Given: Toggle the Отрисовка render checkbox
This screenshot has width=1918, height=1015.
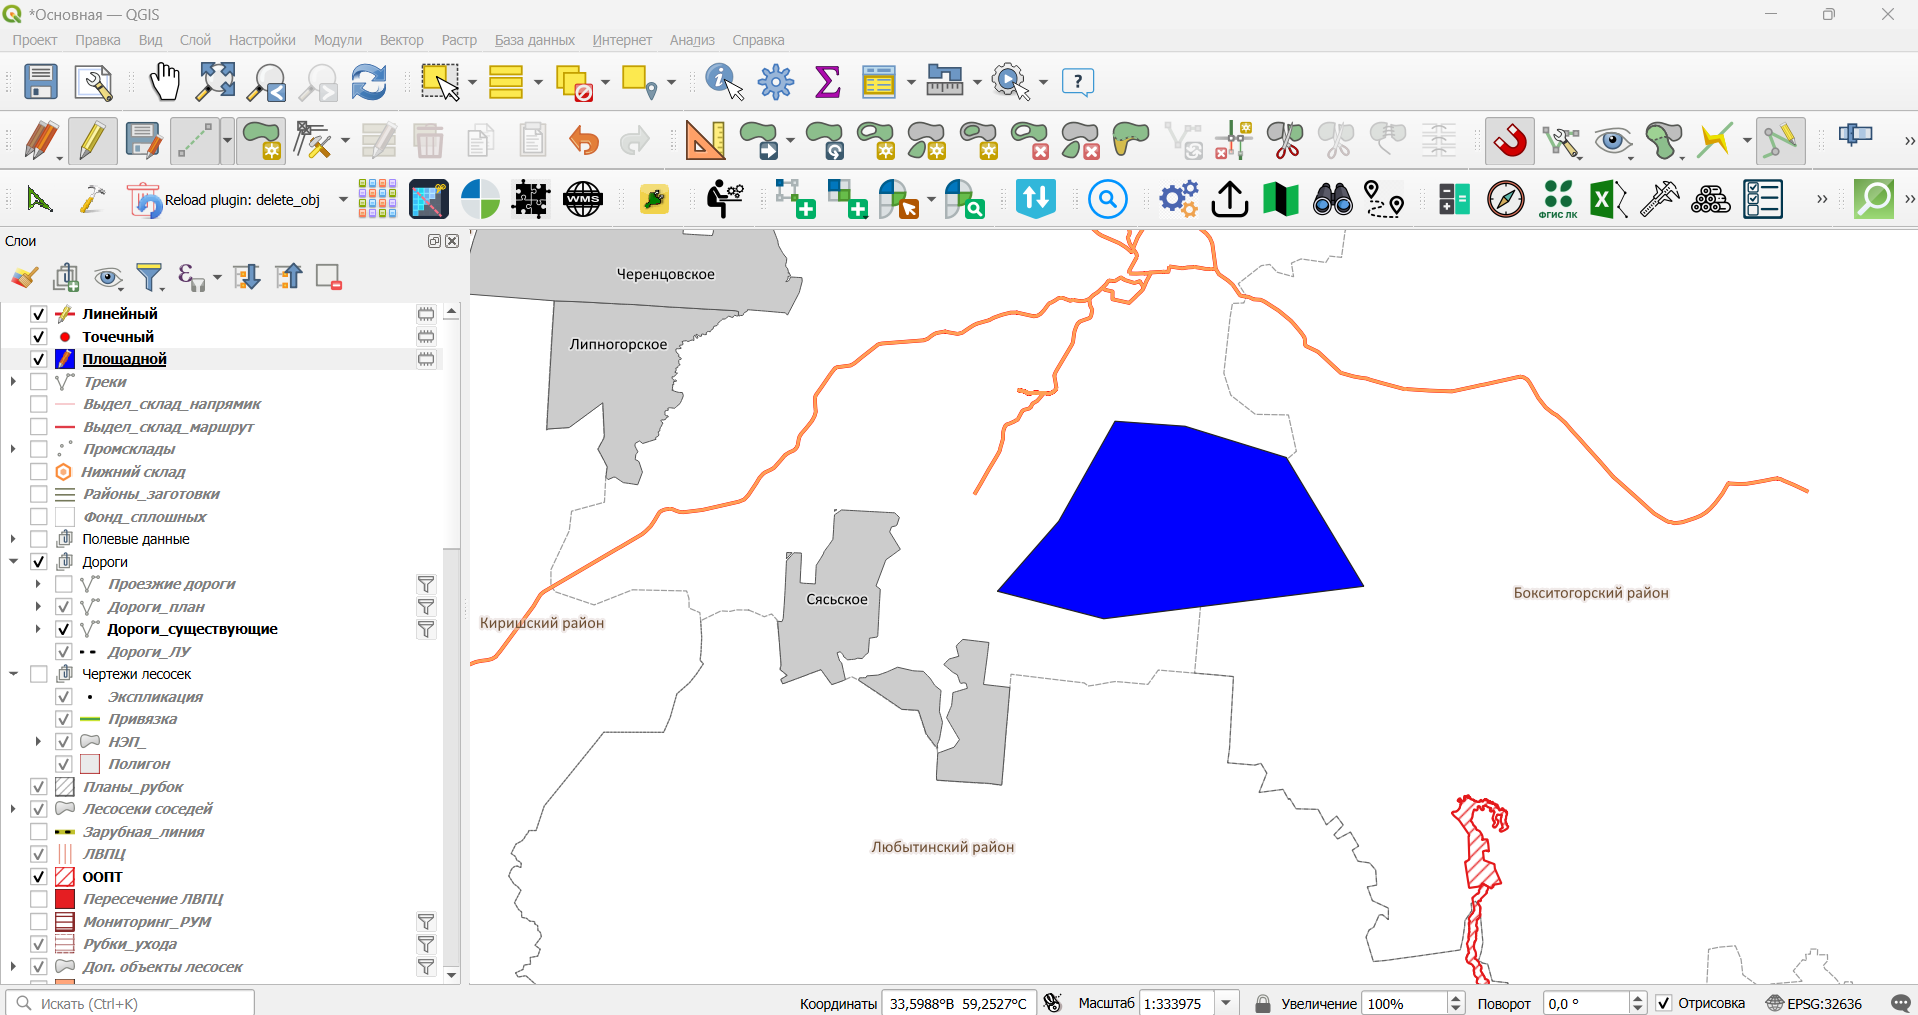Looking at the screenshot, I should click(x=1664, y=1003).
